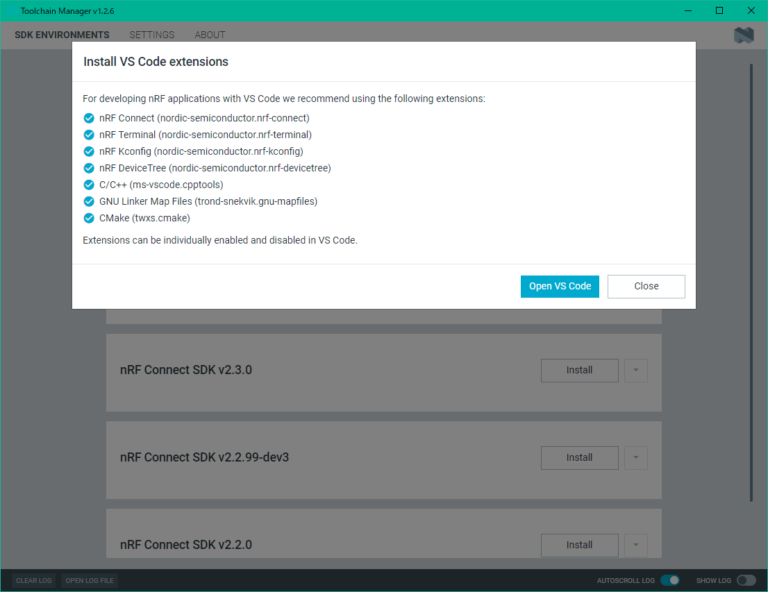Expand dropdown next to SDK v2.3.0 Install
Screen dimensions: 768x592
636,371
